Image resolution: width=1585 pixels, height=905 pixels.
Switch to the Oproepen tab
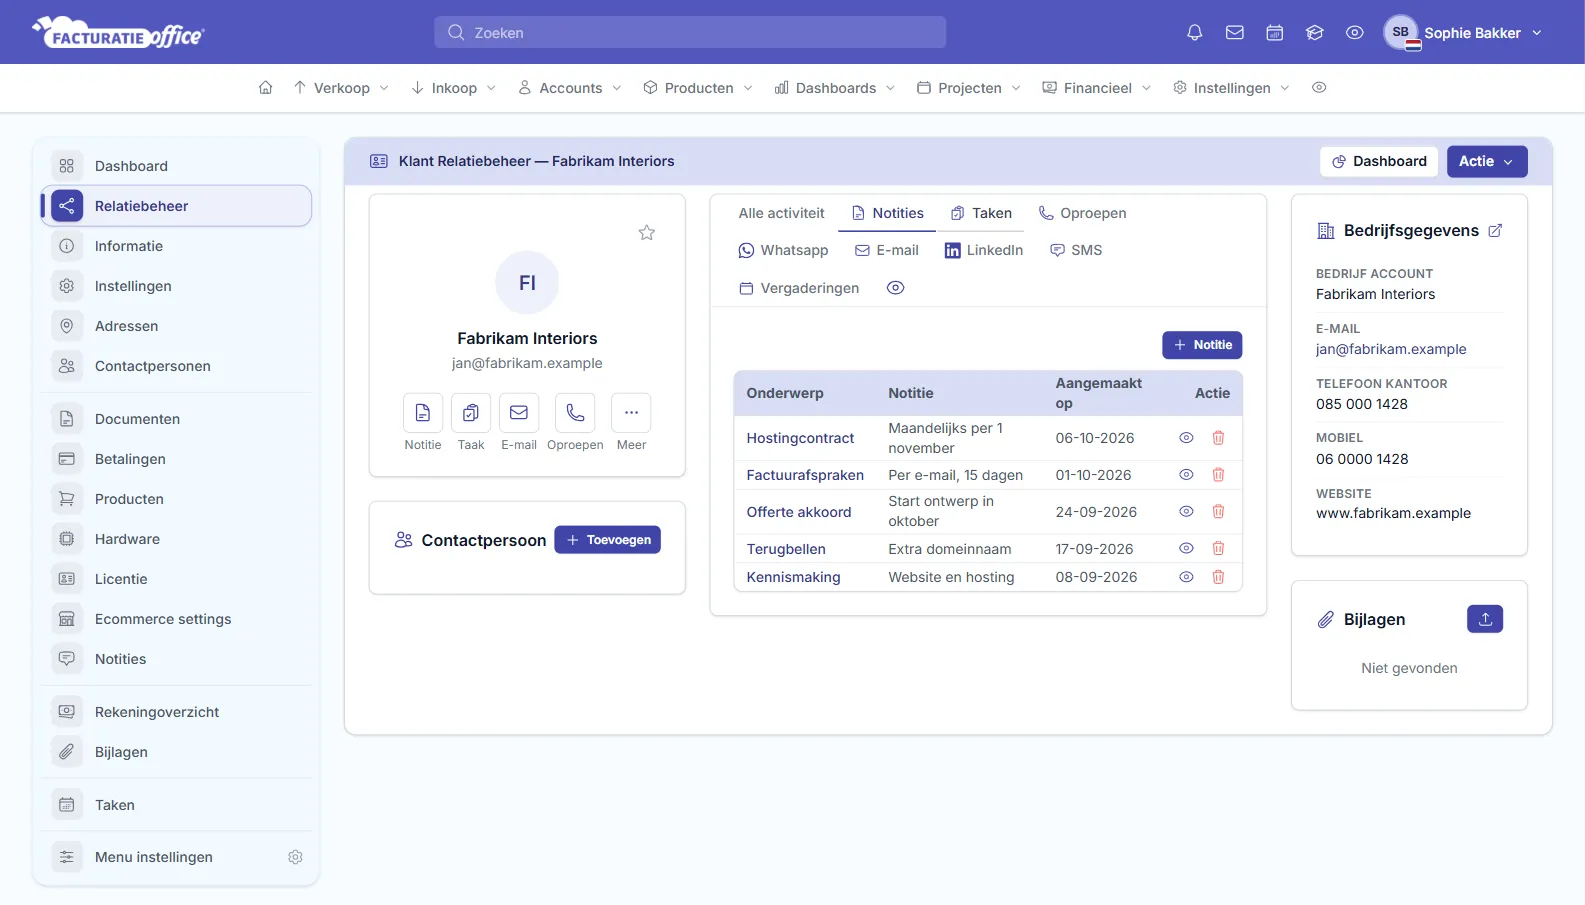pyautogui.click(x=1082, y=213)
